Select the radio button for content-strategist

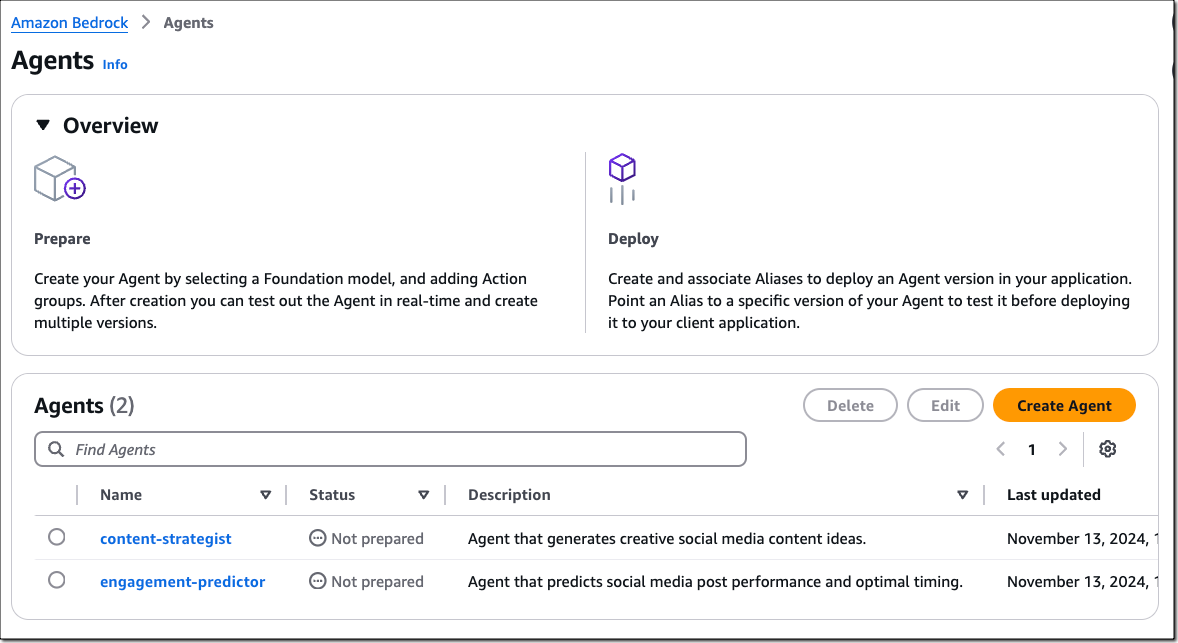click(x=56, y=538)
